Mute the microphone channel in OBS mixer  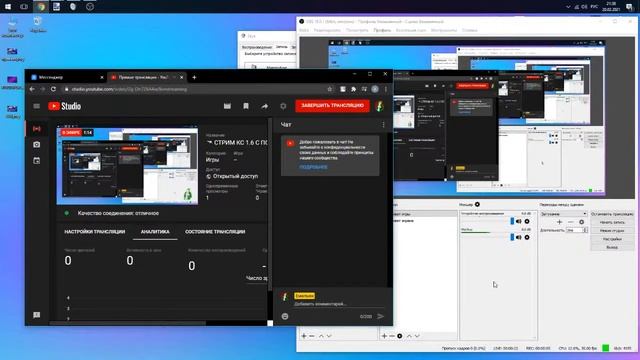click(x=518, y=237)
